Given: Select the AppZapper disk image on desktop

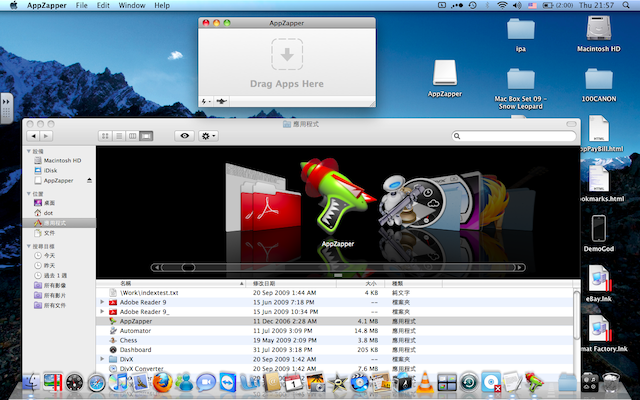Looking at the screenshot, I should point(445,78).
